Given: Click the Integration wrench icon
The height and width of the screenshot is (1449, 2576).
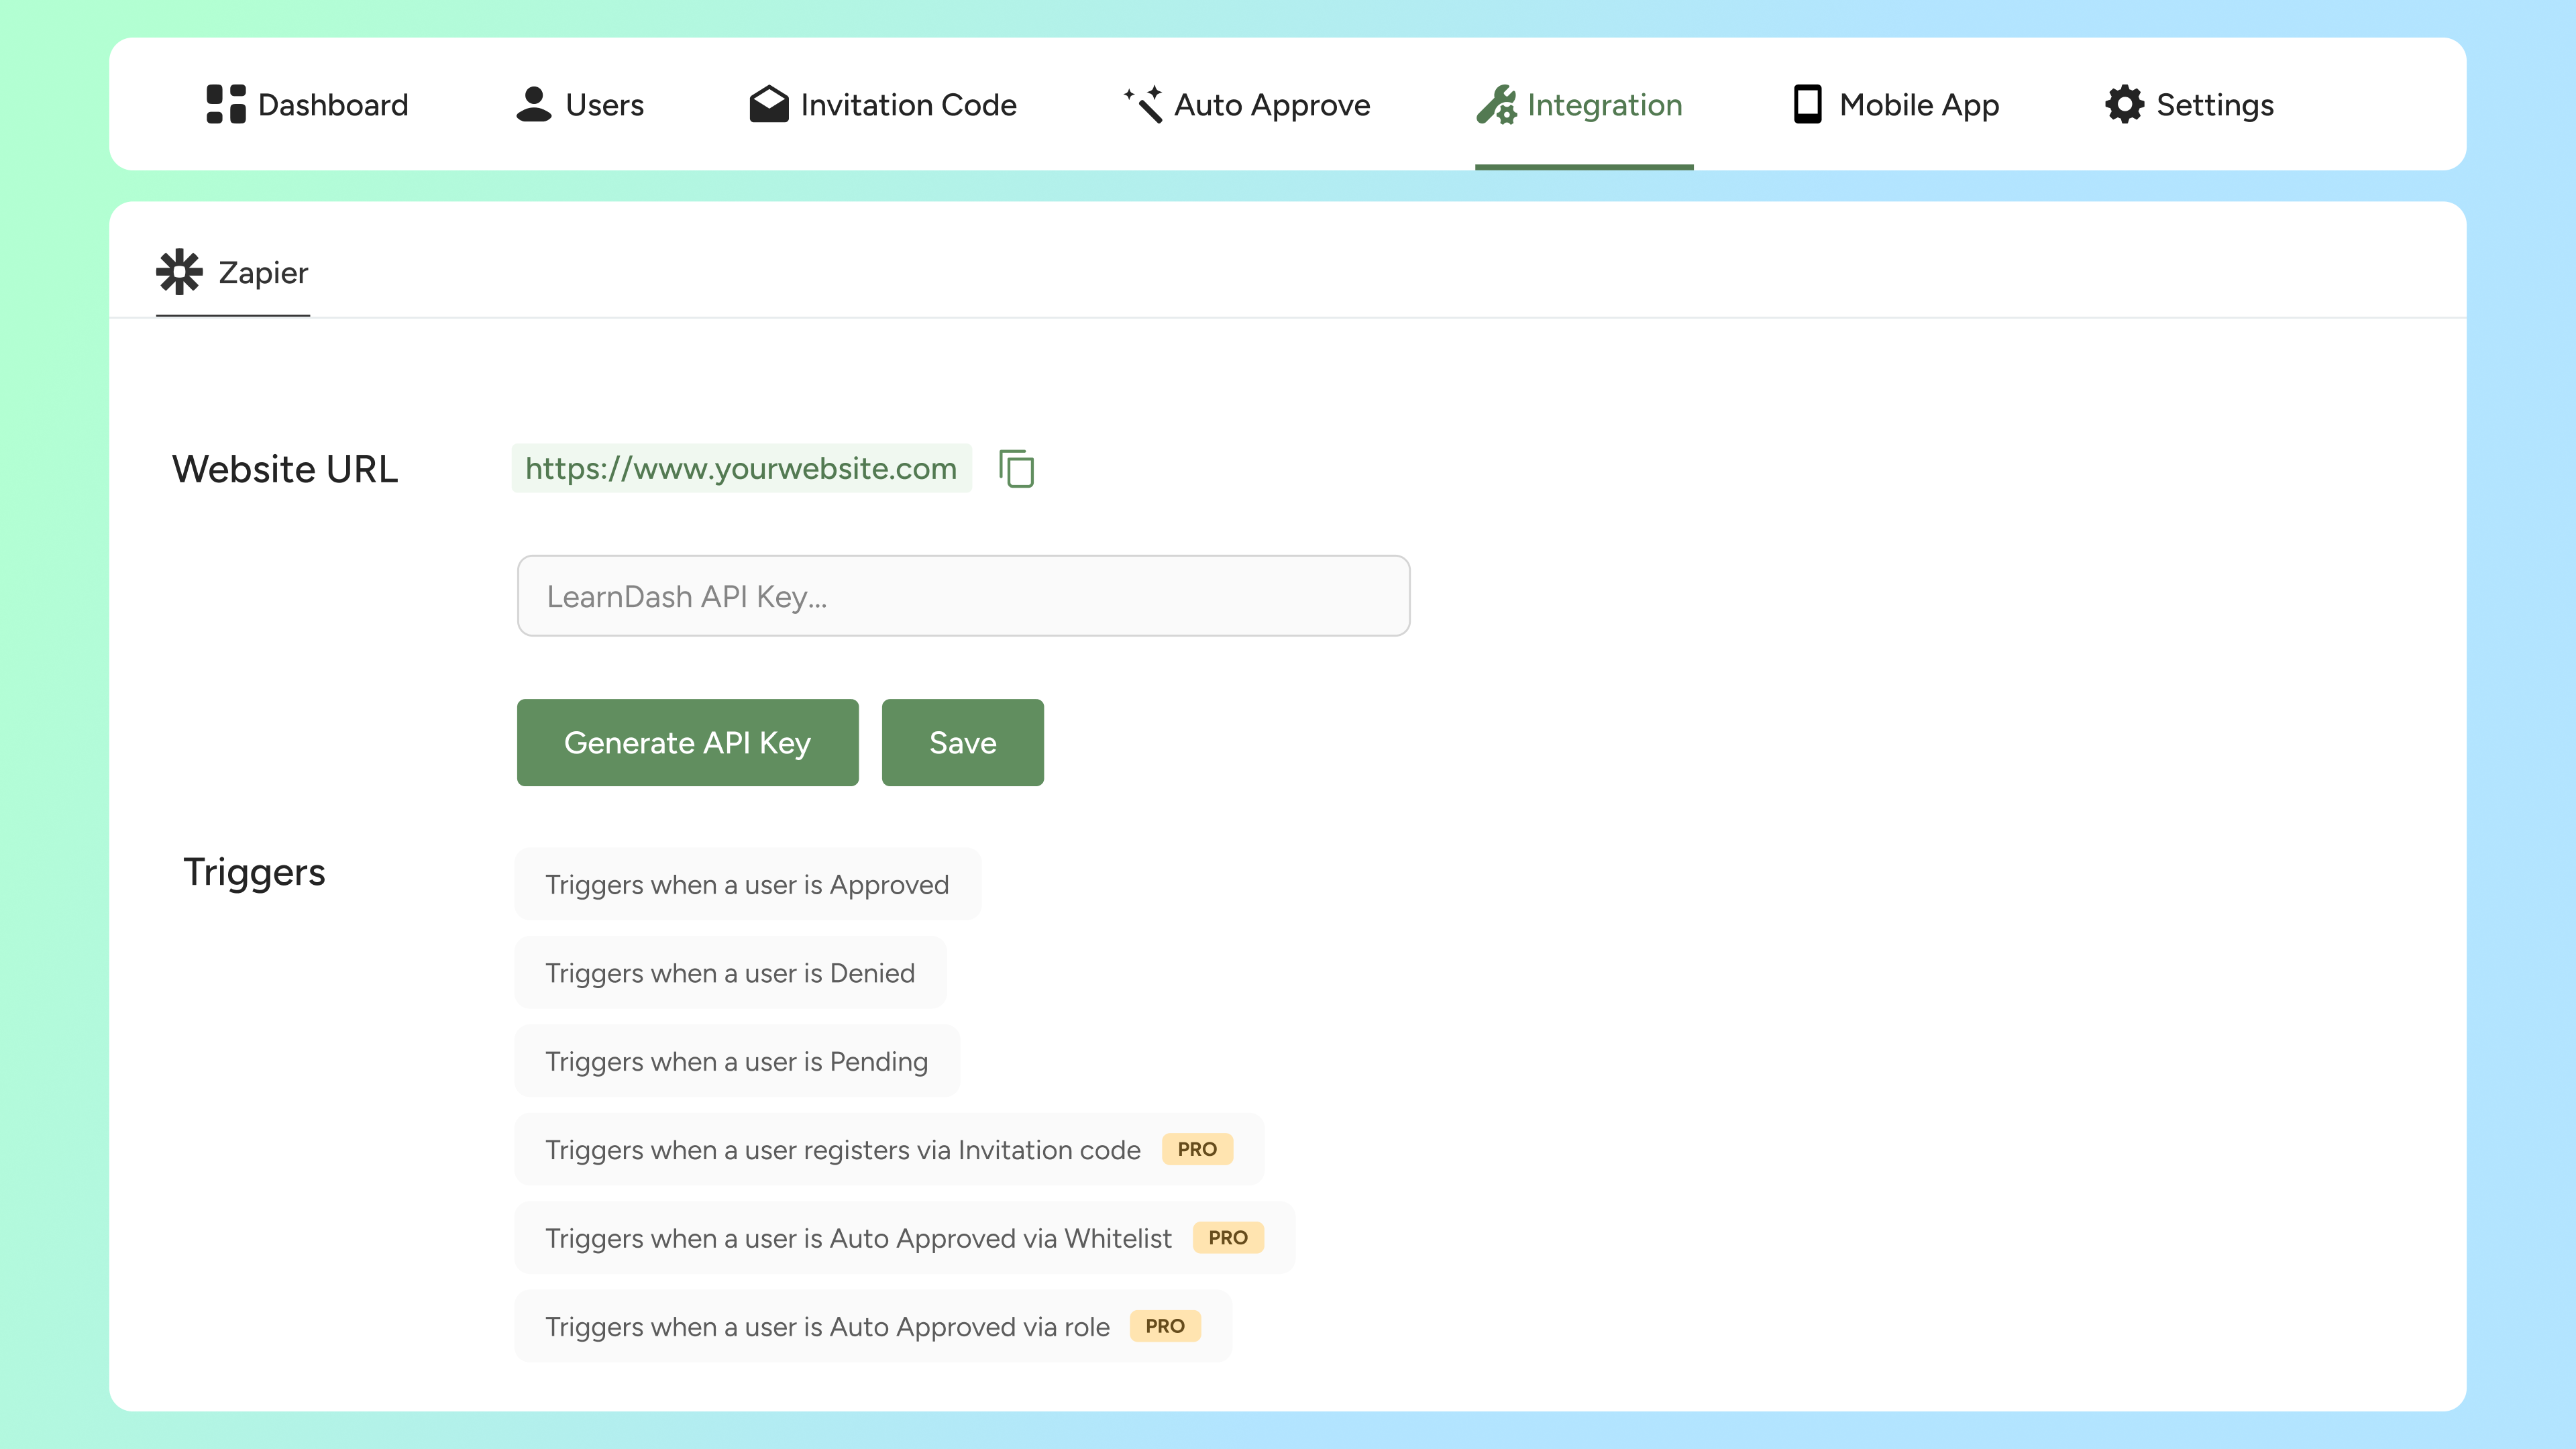Looking at the screenshot, I should (1496, 104).
